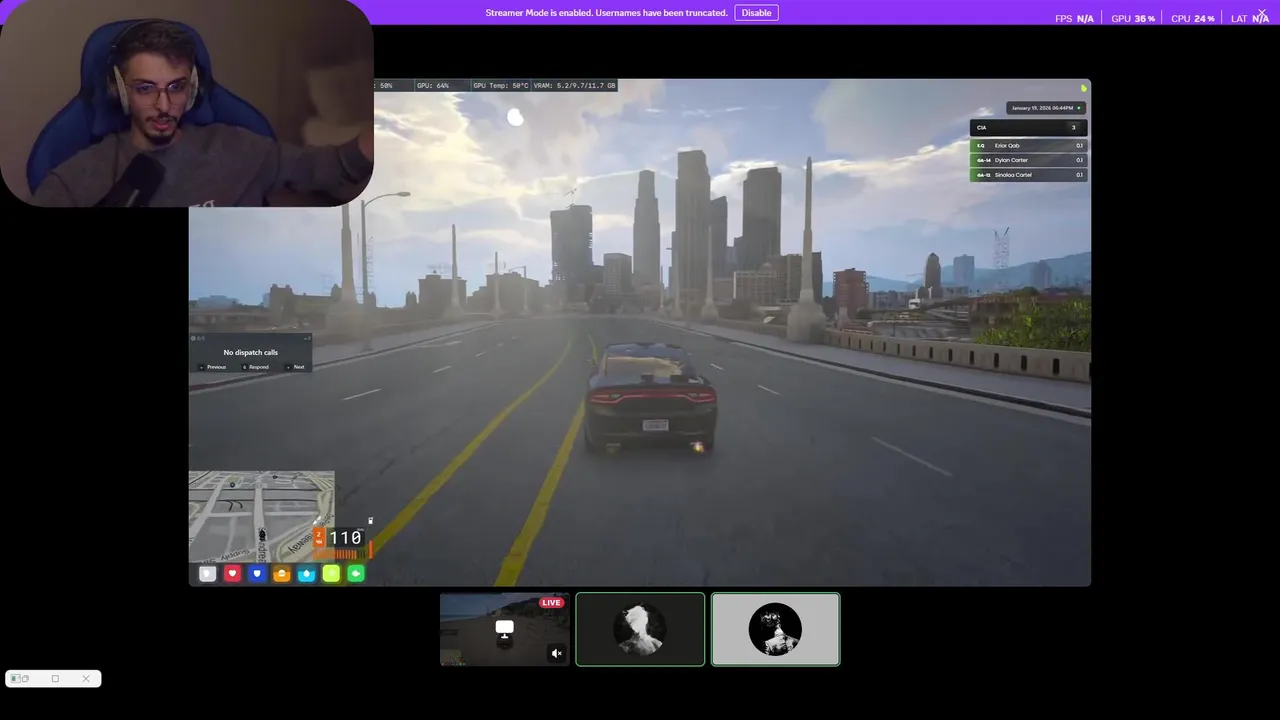
Task: Select the Dylan Carter row in the list
Action: point(1028,160)
